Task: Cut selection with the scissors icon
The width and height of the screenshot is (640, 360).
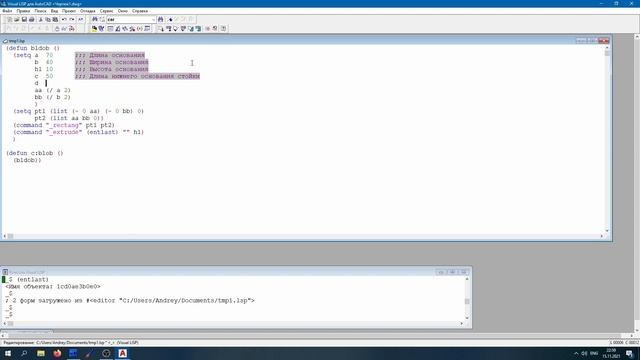Action: (x=40, y=20)
